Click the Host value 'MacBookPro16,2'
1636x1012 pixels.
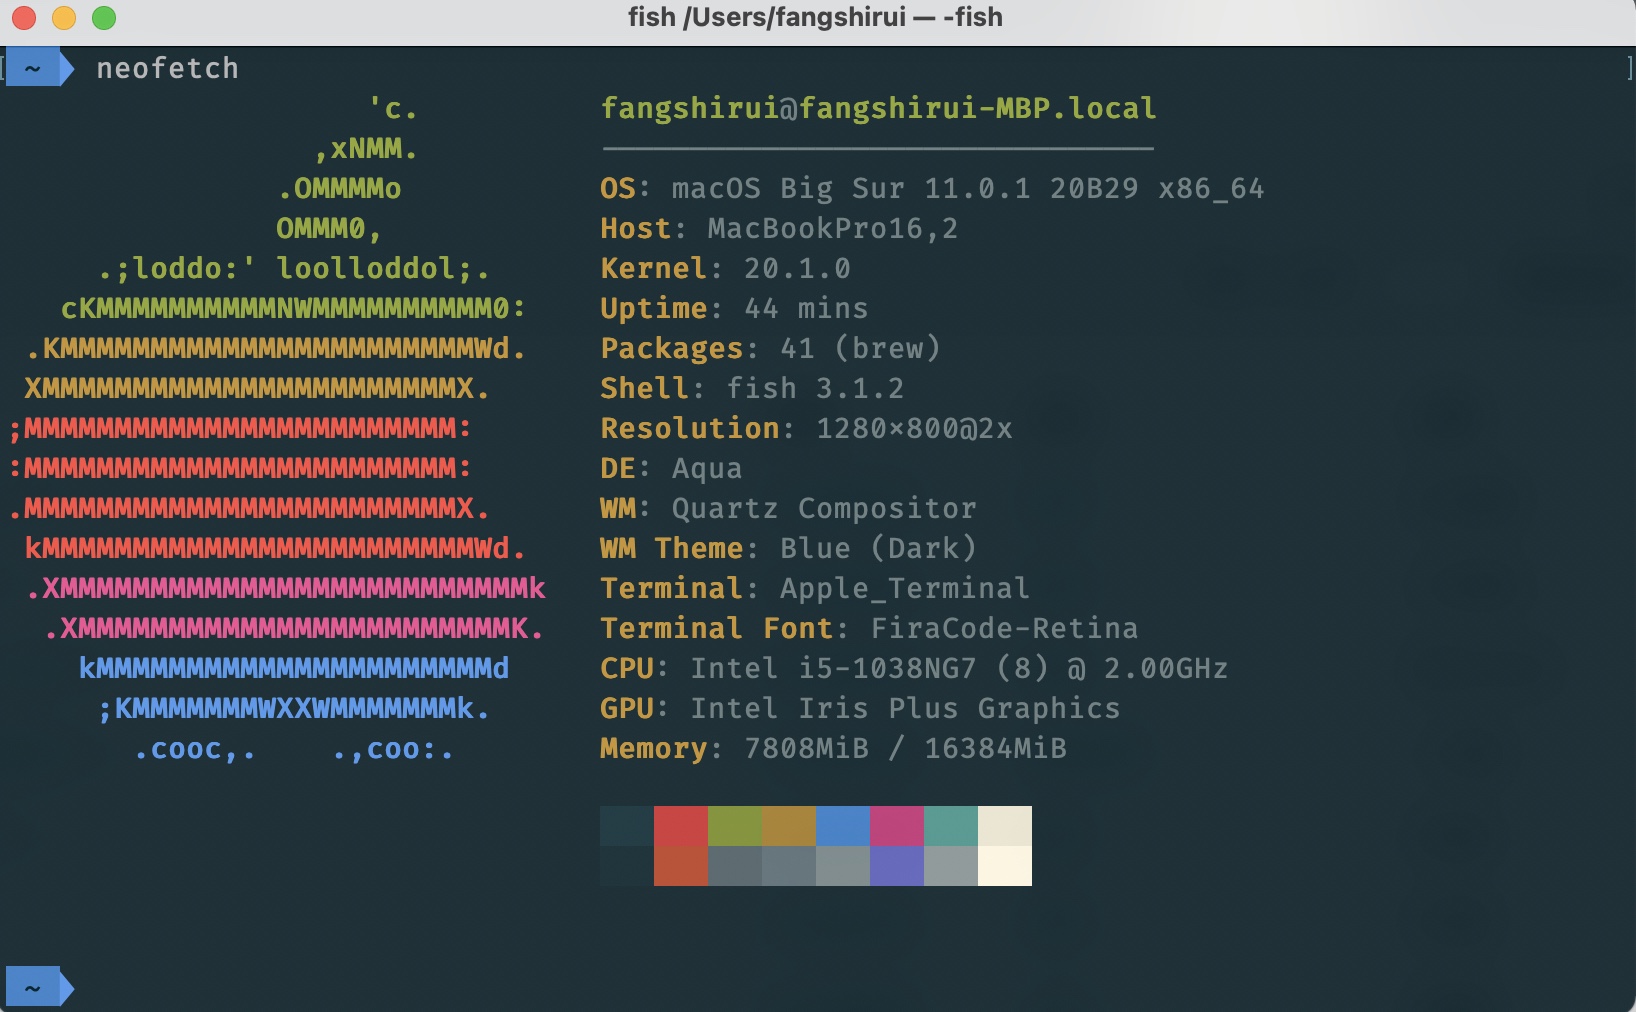833,229
